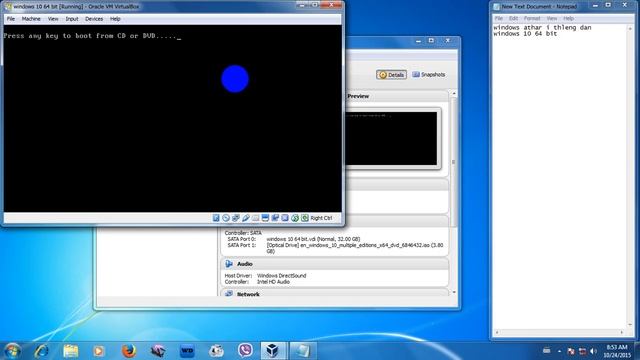
Task: Click the mouse integration indicator in VM status bar
Action: 295,218
